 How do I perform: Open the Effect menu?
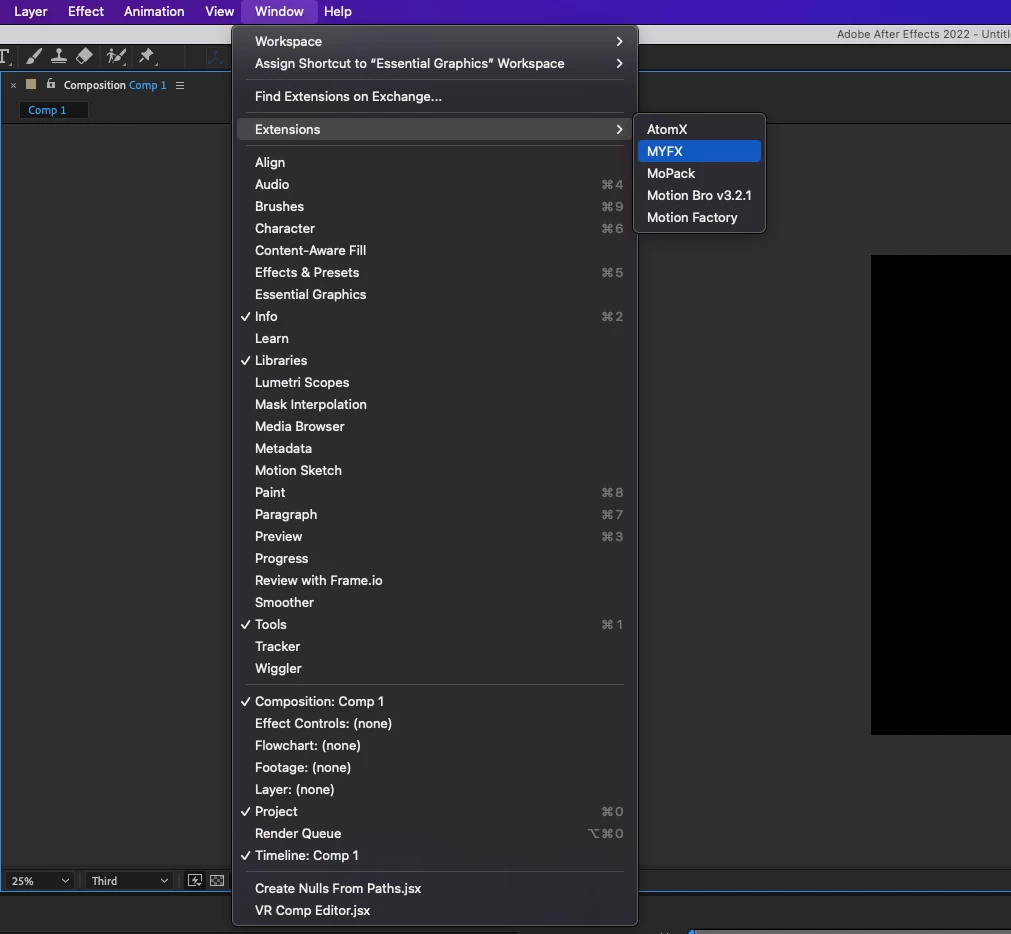pyautogui.click(x=86, y=12)
